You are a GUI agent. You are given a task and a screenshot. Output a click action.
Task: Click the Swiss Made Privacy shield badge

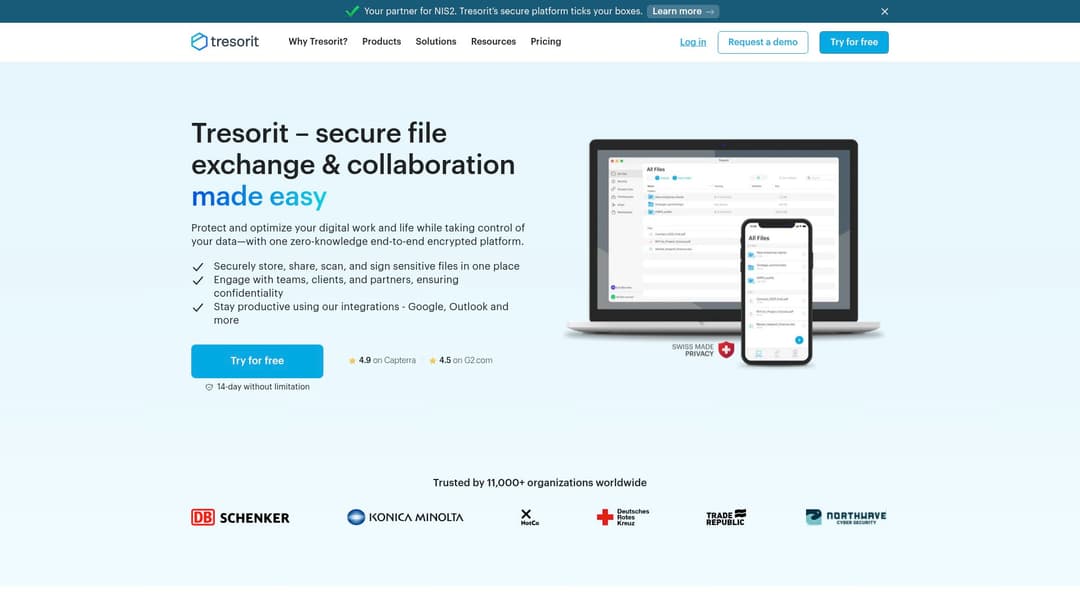pos(726,350)
